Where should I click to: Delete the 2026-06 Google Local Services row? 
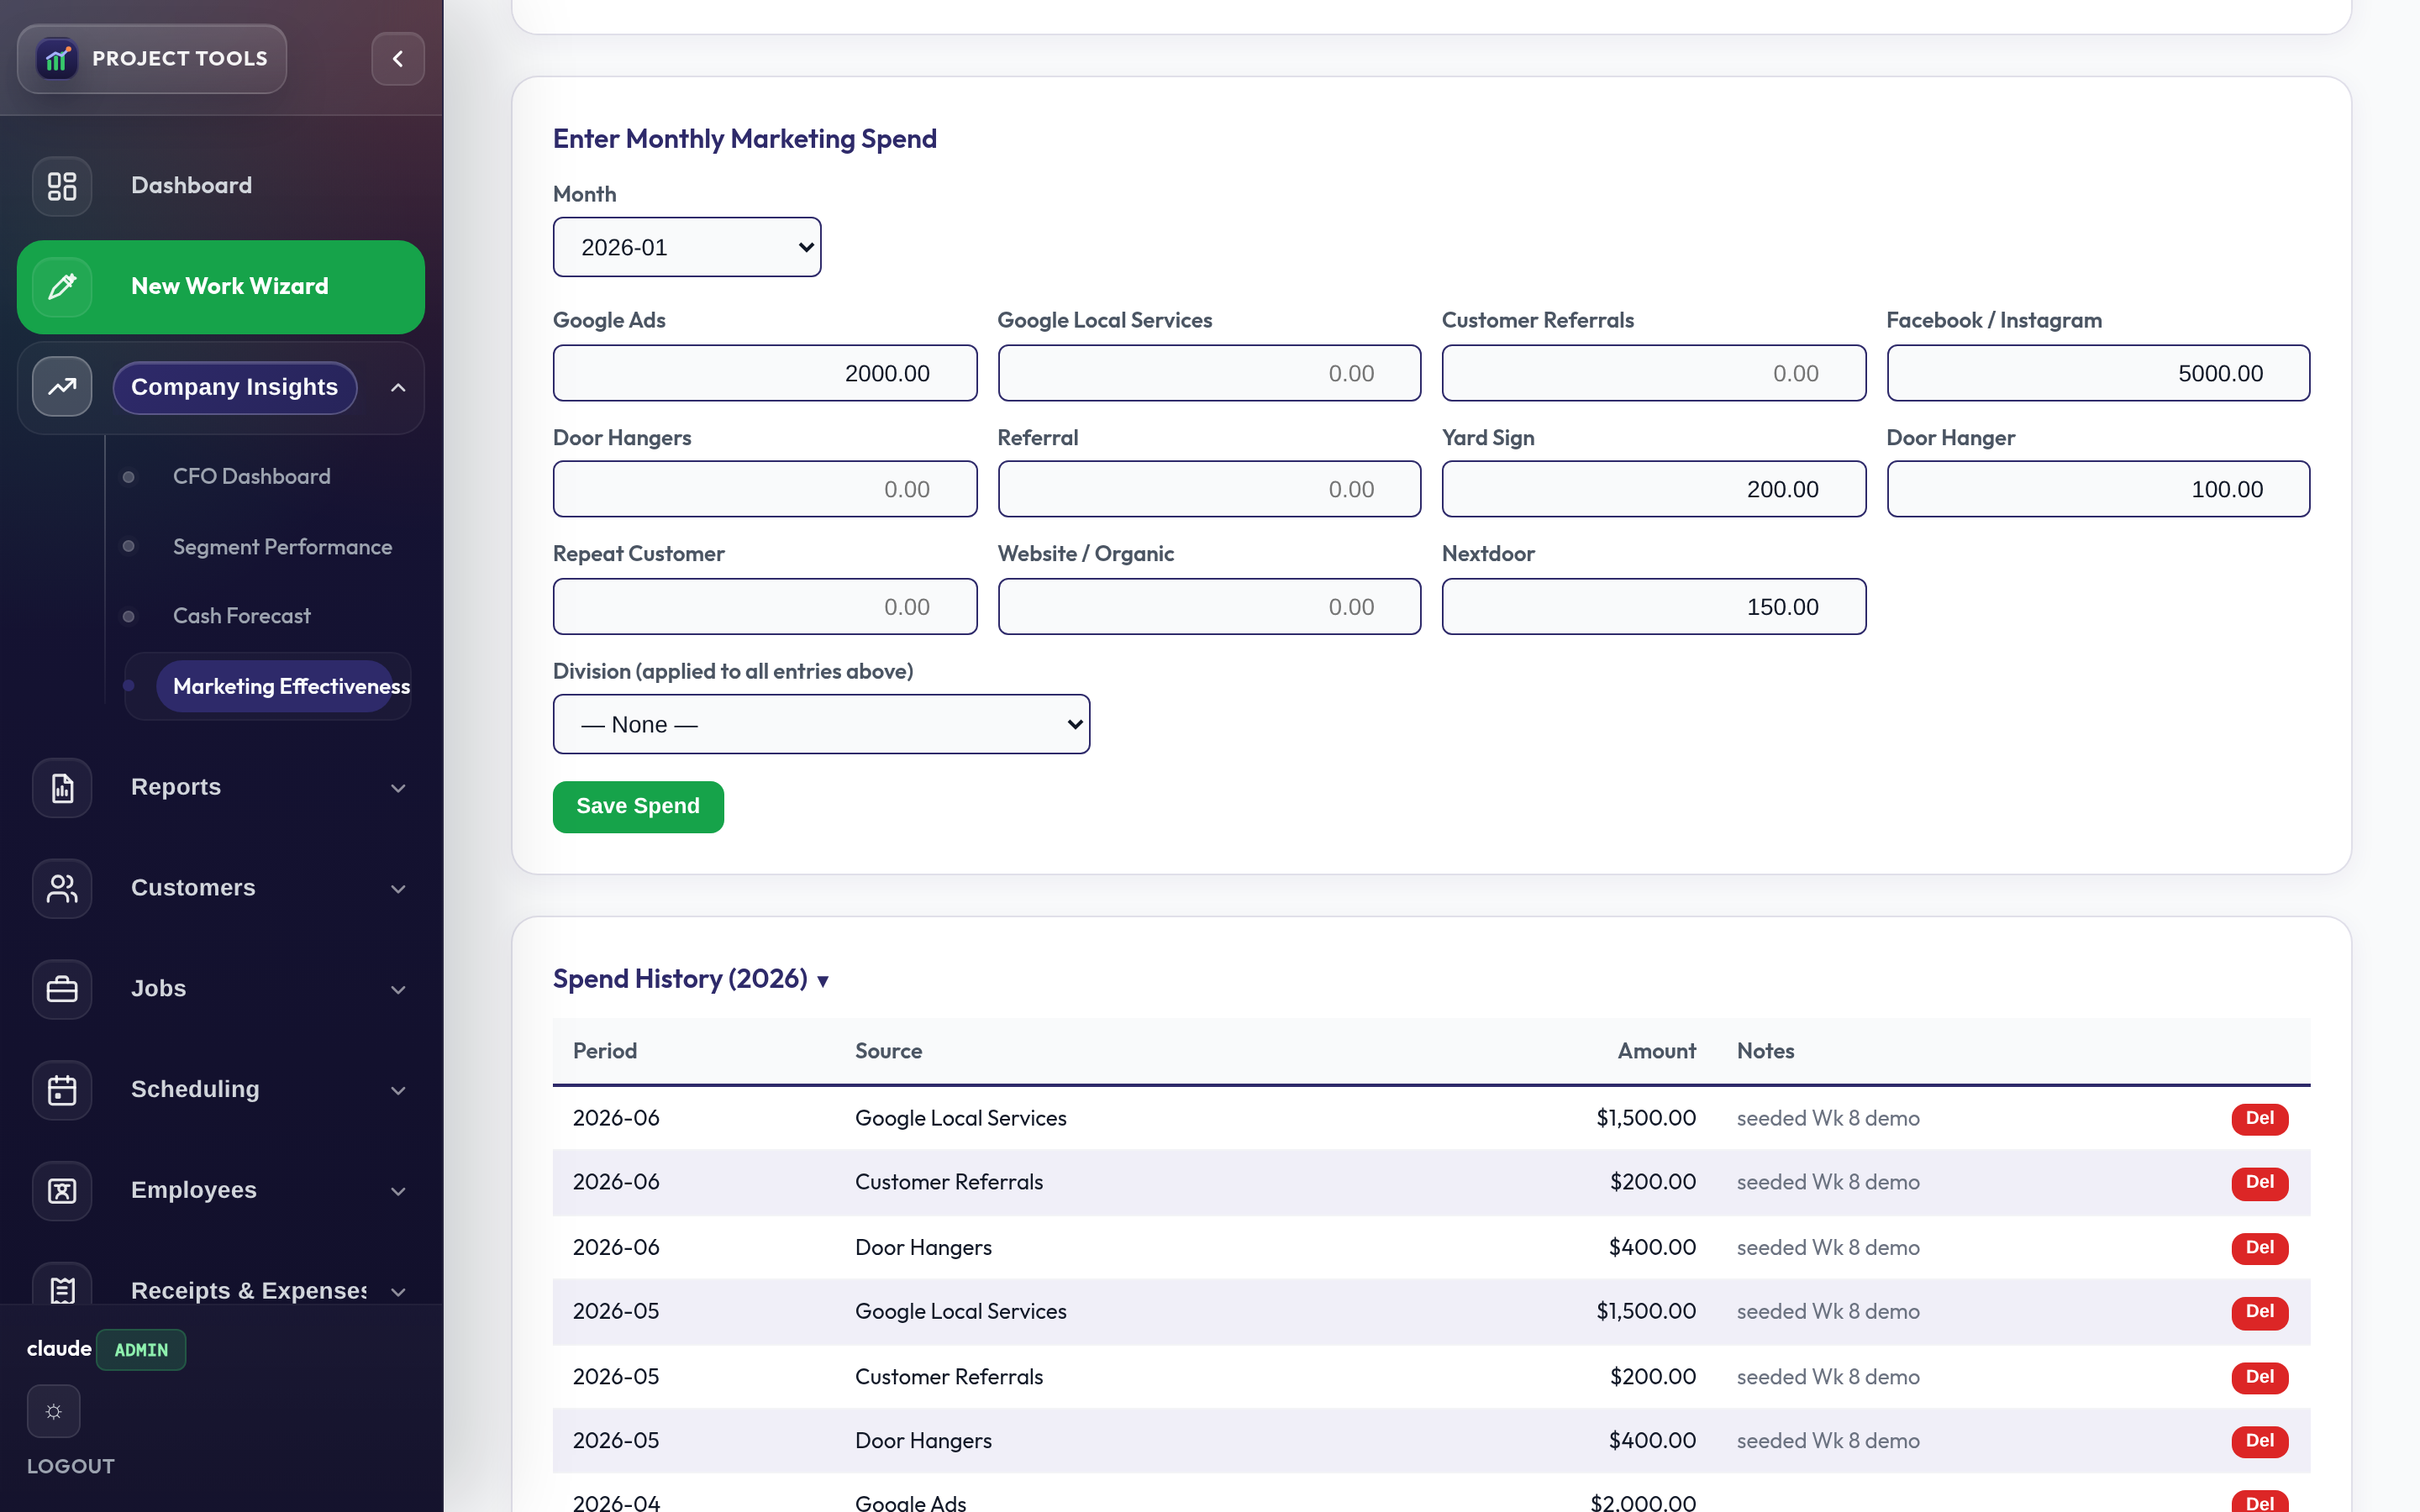pyautogui.click(x=2259, y=1118)
